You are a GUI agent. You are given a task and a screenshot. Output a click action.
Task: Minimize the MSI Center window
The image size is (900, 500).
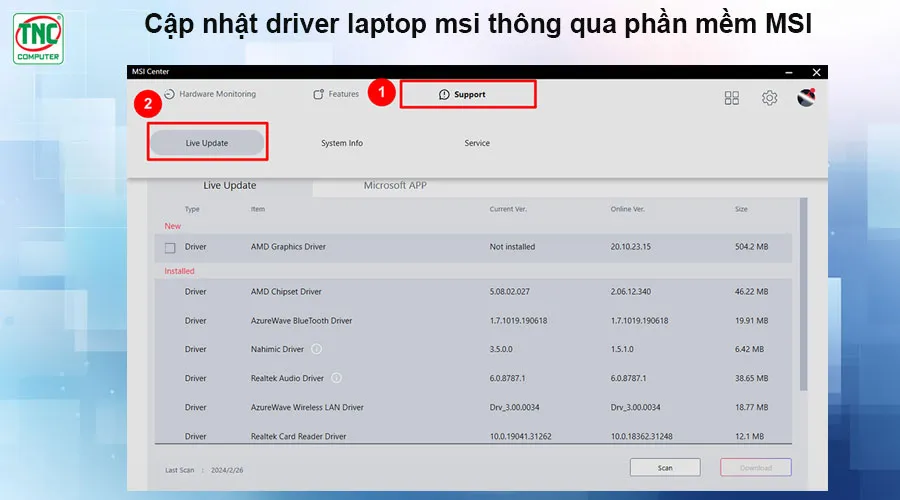[789, 72]
